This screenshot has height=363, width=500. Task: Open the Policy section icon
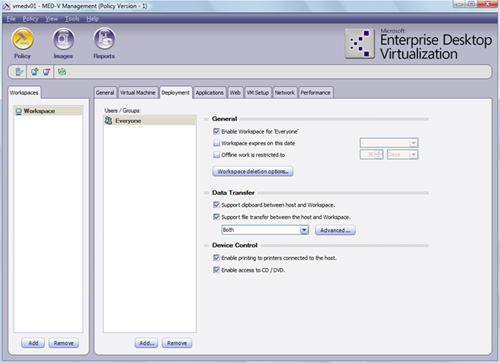pos(23,39)
